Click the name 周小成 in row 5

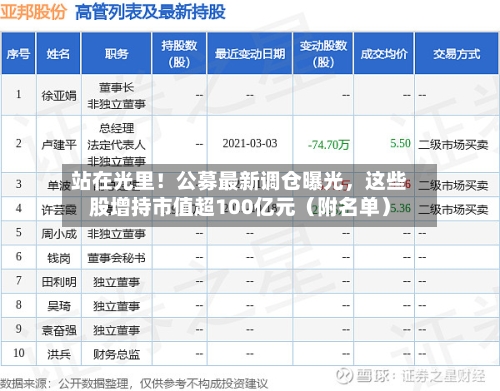(59, 234)
